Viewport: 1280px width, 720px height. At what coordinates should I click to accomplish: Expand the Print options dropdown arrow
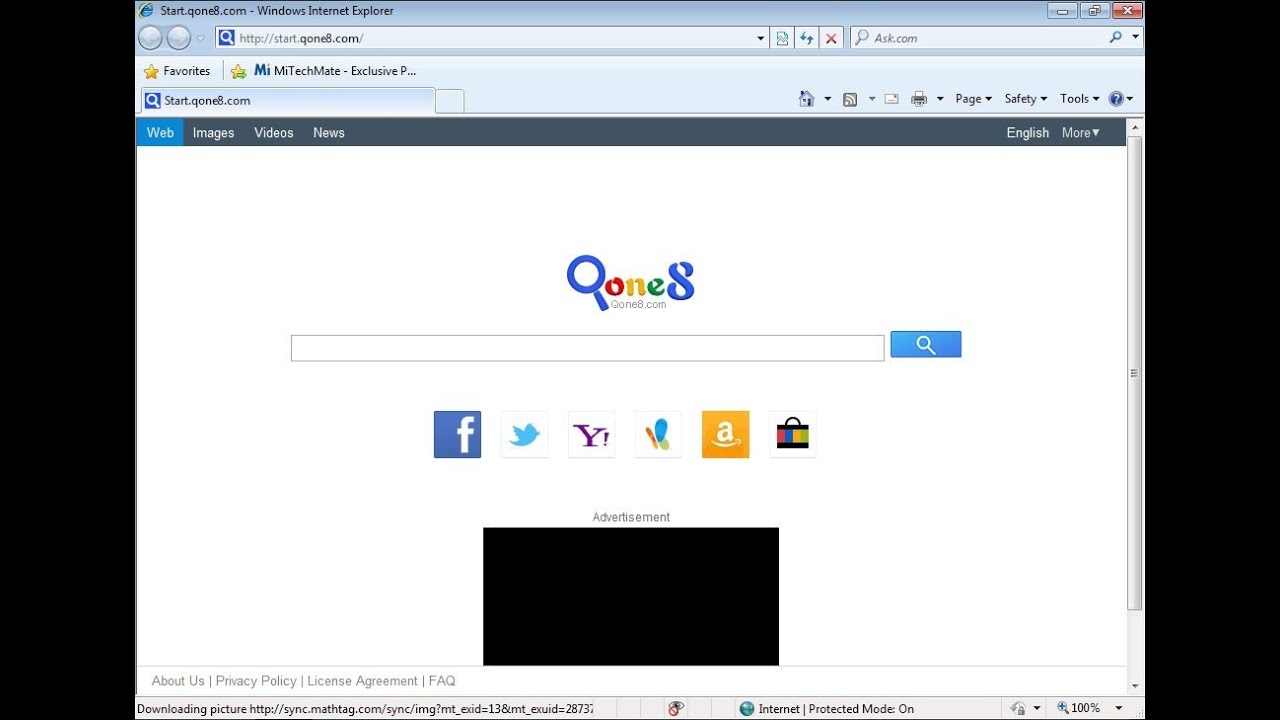pyautogui.click(x=940, y=99)
